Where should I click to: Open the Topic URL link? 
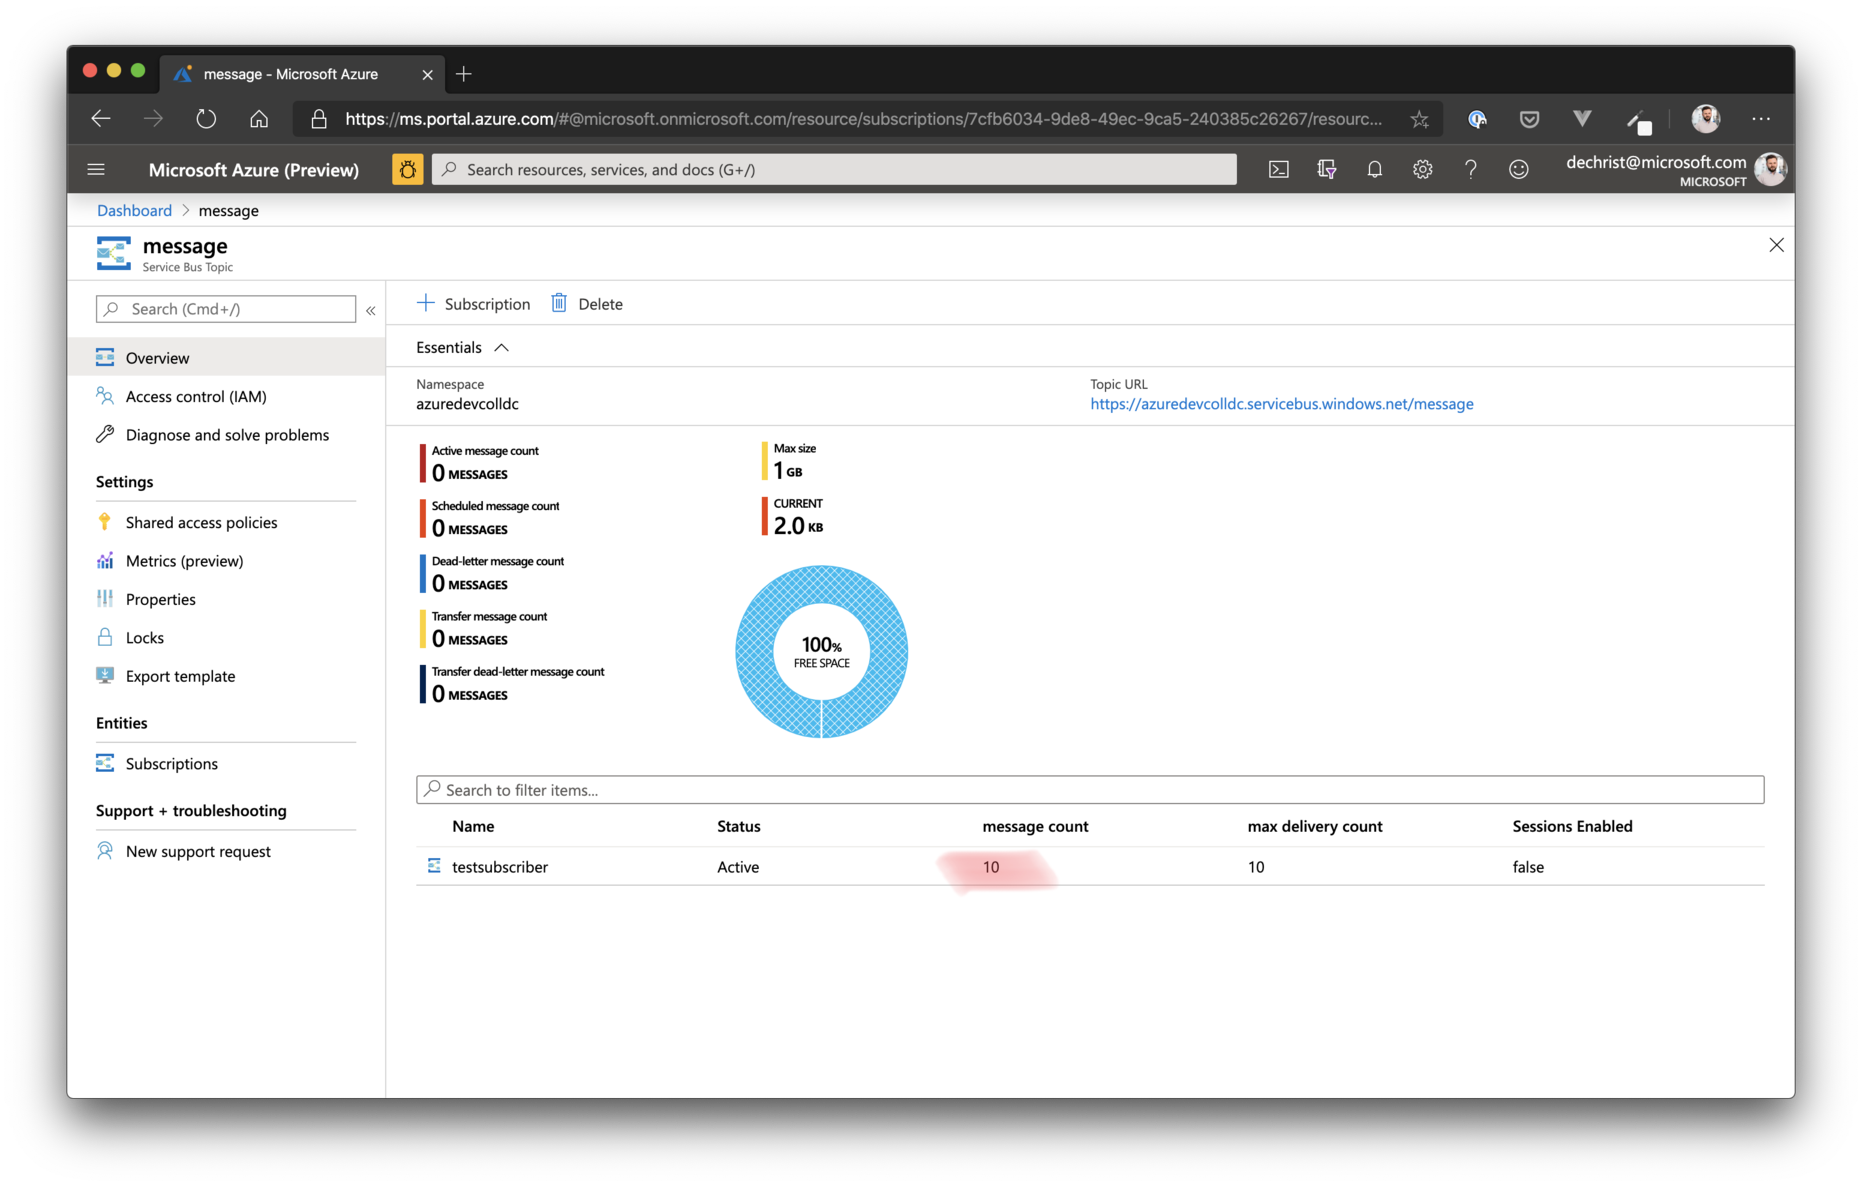(x=1281, y=404)
